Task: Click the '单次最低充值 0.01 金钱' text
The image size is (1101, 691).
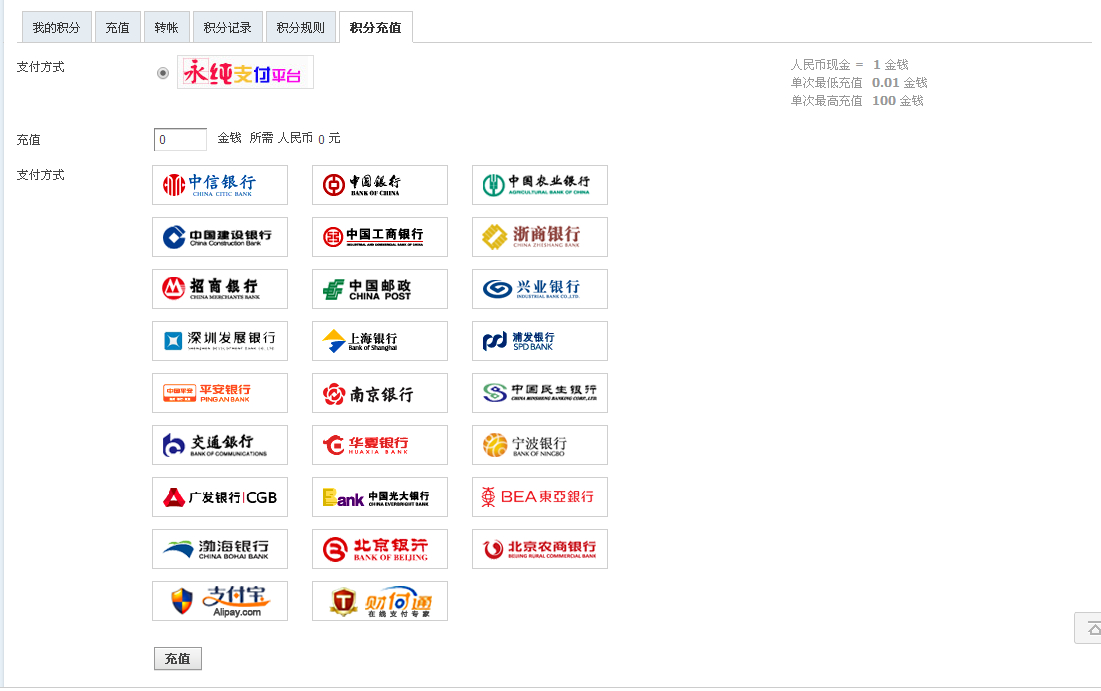Action: click(859, 83)
